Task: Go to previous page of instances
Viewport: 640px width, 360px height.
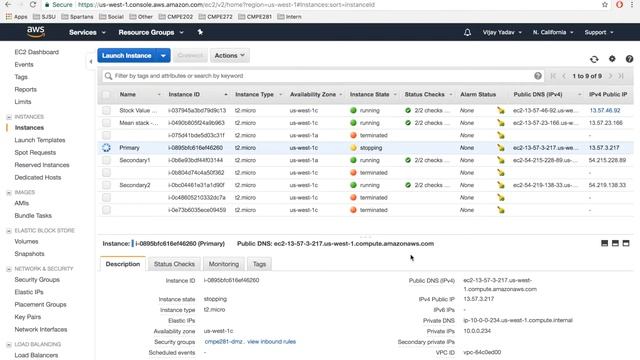Action: coord(564,76)
